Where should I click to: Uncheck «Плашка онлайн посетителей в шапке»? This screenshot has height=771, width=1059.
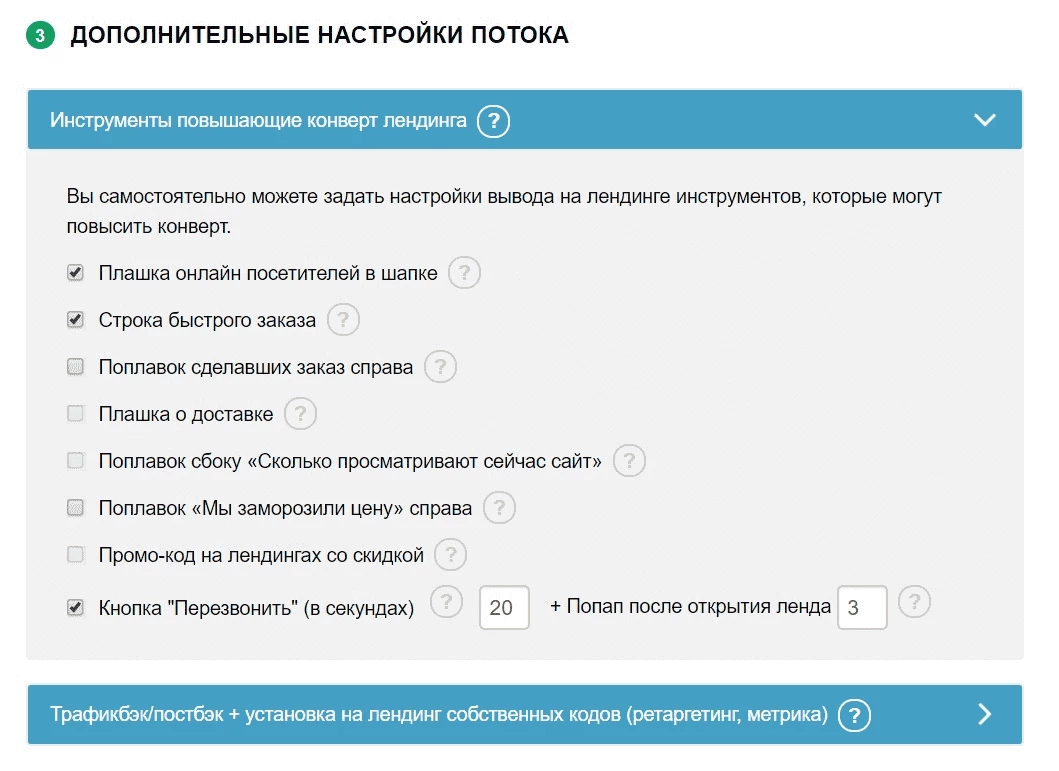click(x=75, y=273)
